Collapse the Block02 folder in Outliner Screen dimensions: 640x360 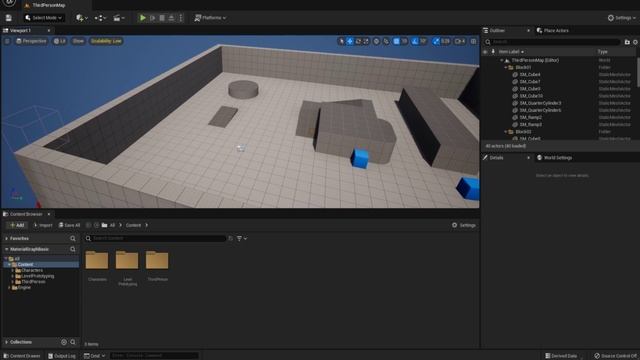506,132
